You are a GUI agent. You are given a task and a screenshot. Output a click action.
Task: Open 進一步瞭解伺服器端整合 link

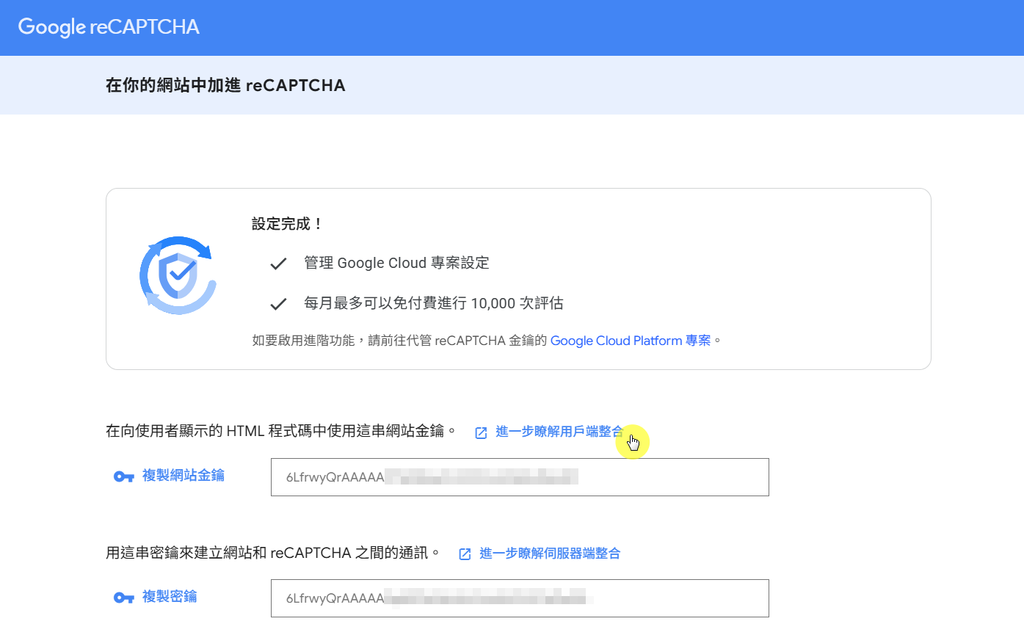[x=550, y=553]
